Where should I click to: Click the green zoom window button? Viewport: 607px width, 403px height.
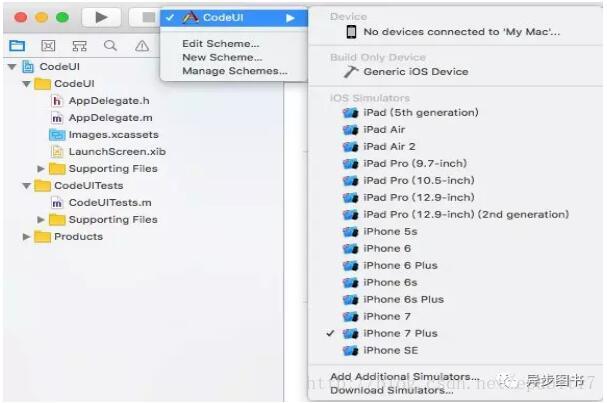click(x=62, y=17)
